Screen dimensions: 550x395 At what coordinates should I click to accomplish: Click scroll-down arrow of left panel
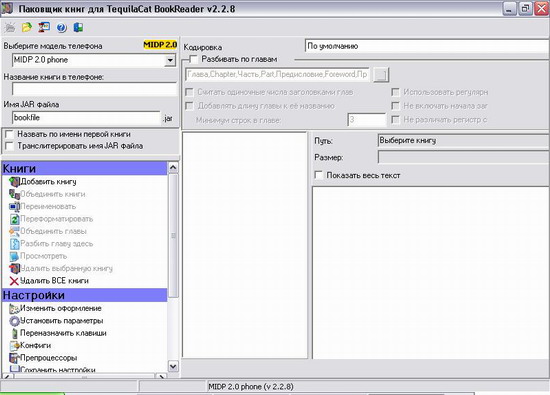pyautogui.click(x=173, y=367)
